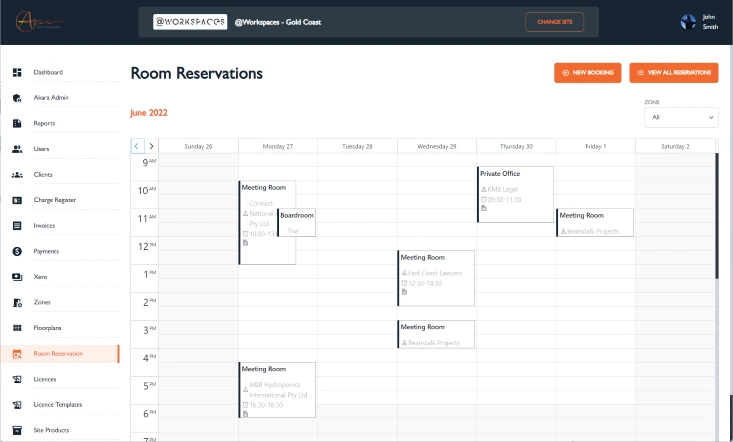Click the Charge Register icon
Screen dimensions: 733x442
(x=17, y=200)
